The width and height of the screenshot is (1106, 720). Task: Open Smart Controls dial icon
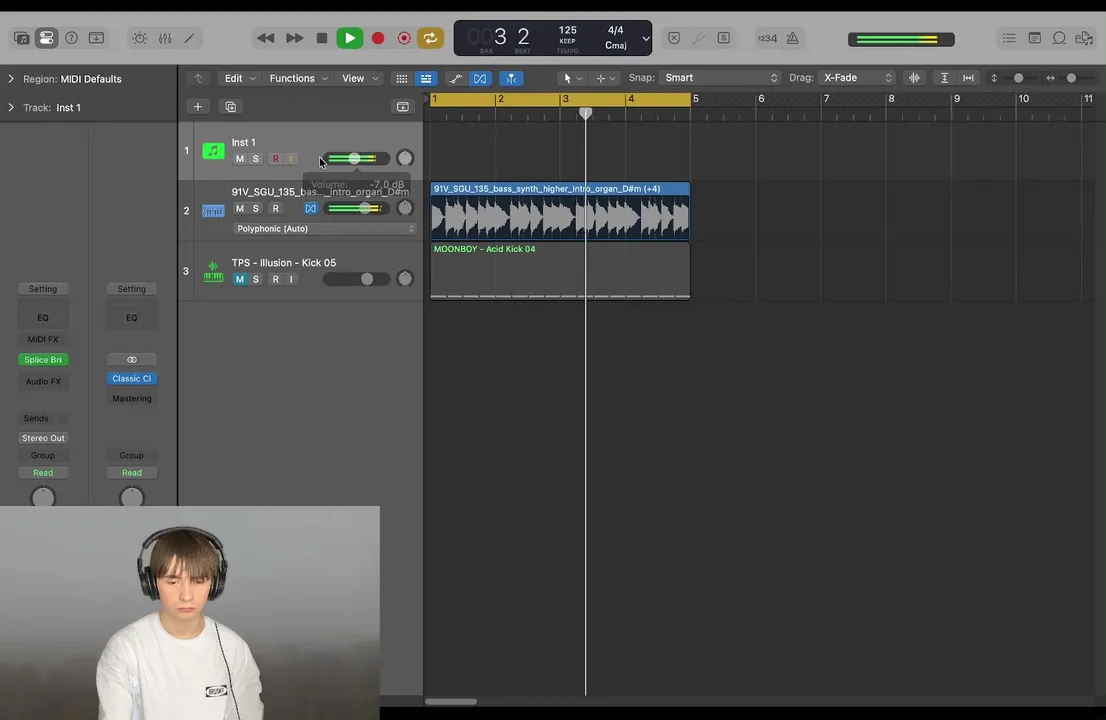pyautogui.click(x=140, y=38)
